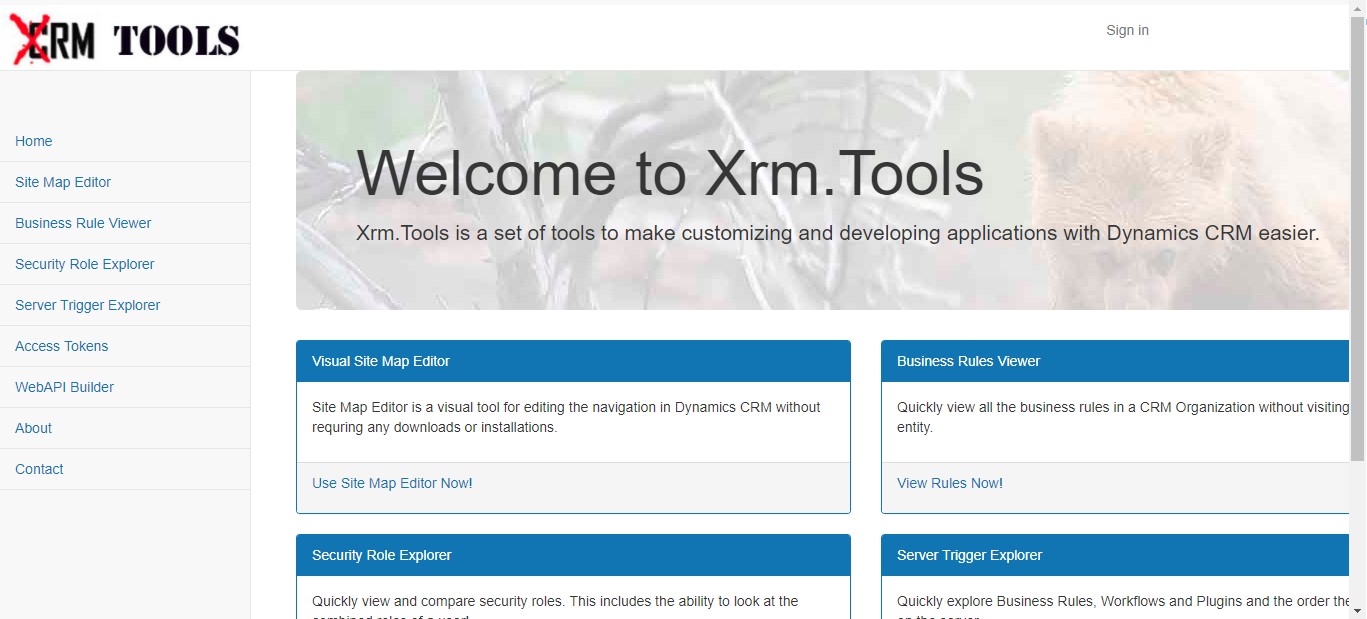Click the XRM Tools logo

tap(125, 39)
